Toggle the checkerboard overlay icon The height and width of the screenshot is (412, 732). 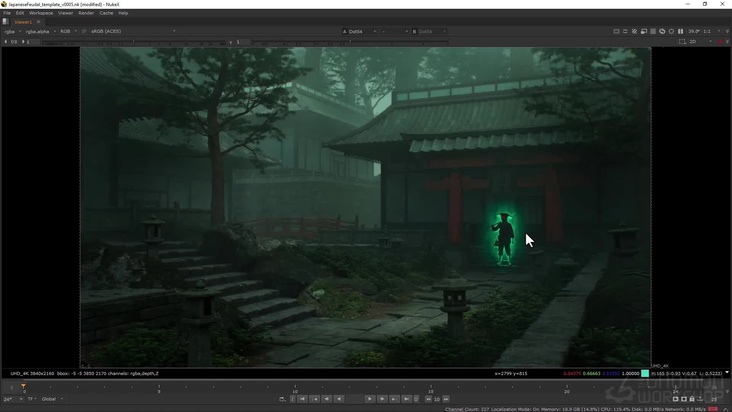point(634,31)
